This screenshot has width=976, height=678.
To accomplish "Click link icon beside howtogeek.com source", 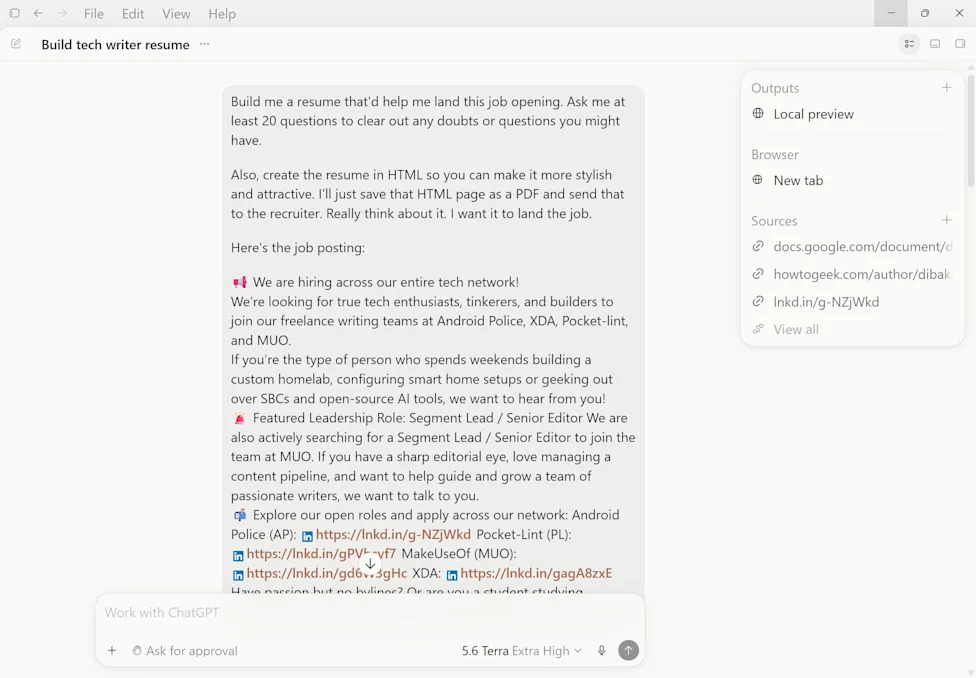I will pyautogui.click(x=758, y=274).
